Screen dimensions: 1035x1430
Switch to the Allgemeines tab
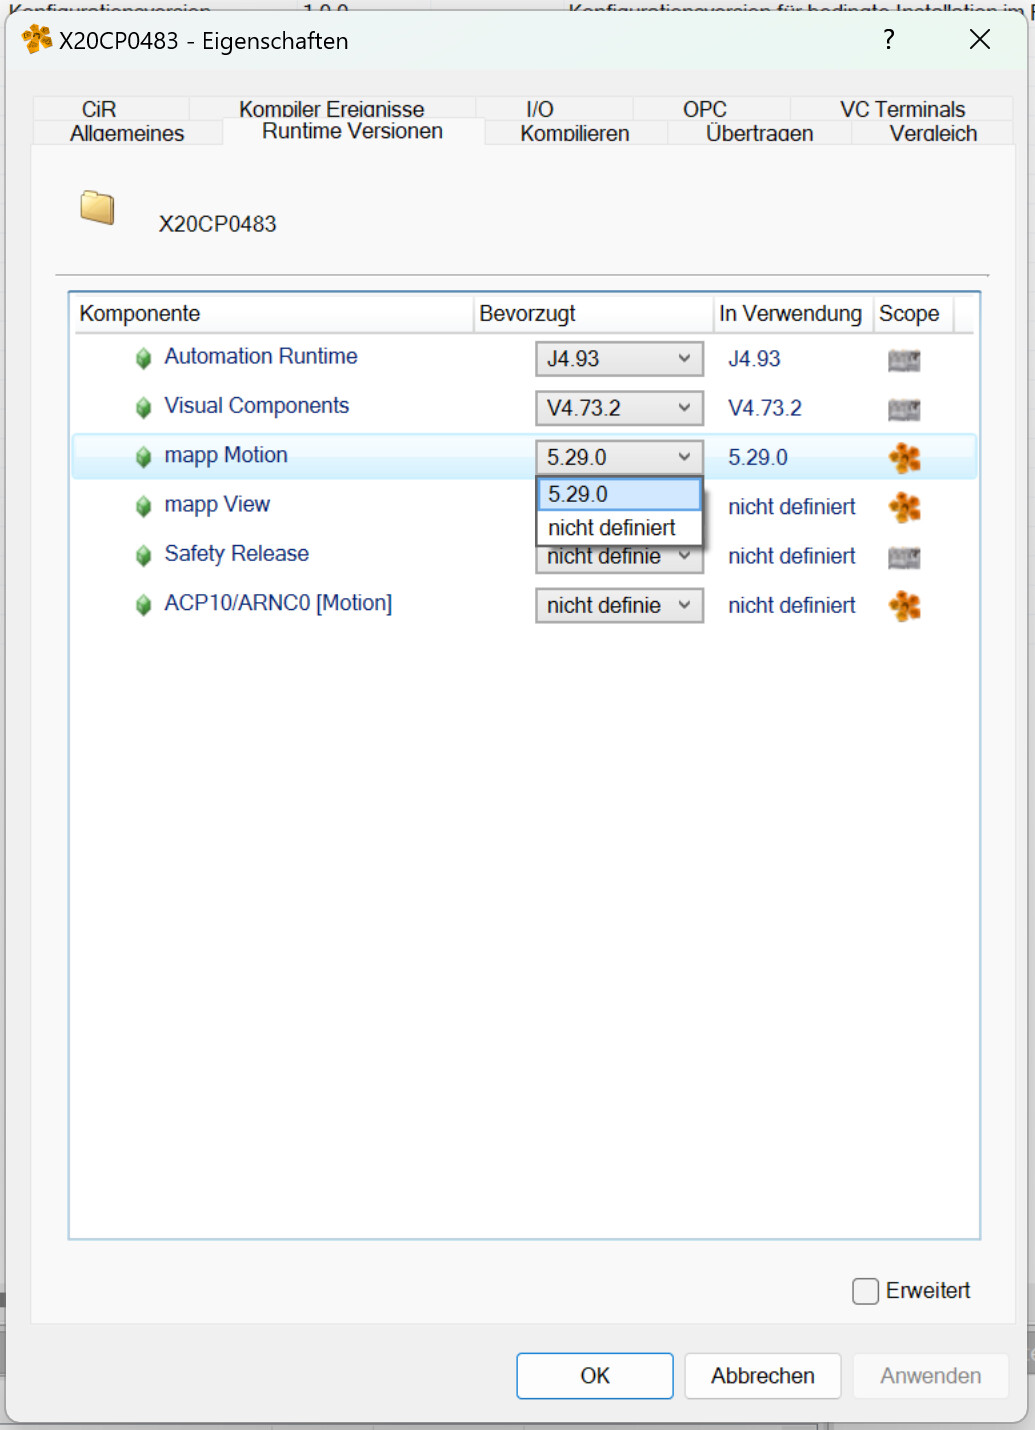point(127,133)
